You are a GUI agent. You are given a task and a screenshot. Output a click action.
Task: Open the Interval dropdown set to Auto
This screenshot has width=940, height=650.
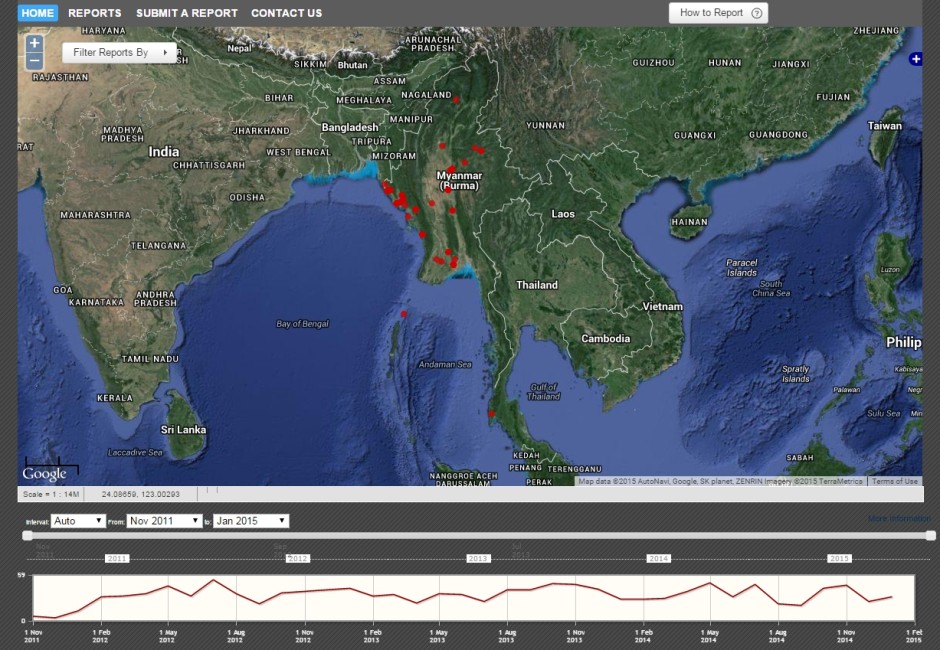[78, 521]
